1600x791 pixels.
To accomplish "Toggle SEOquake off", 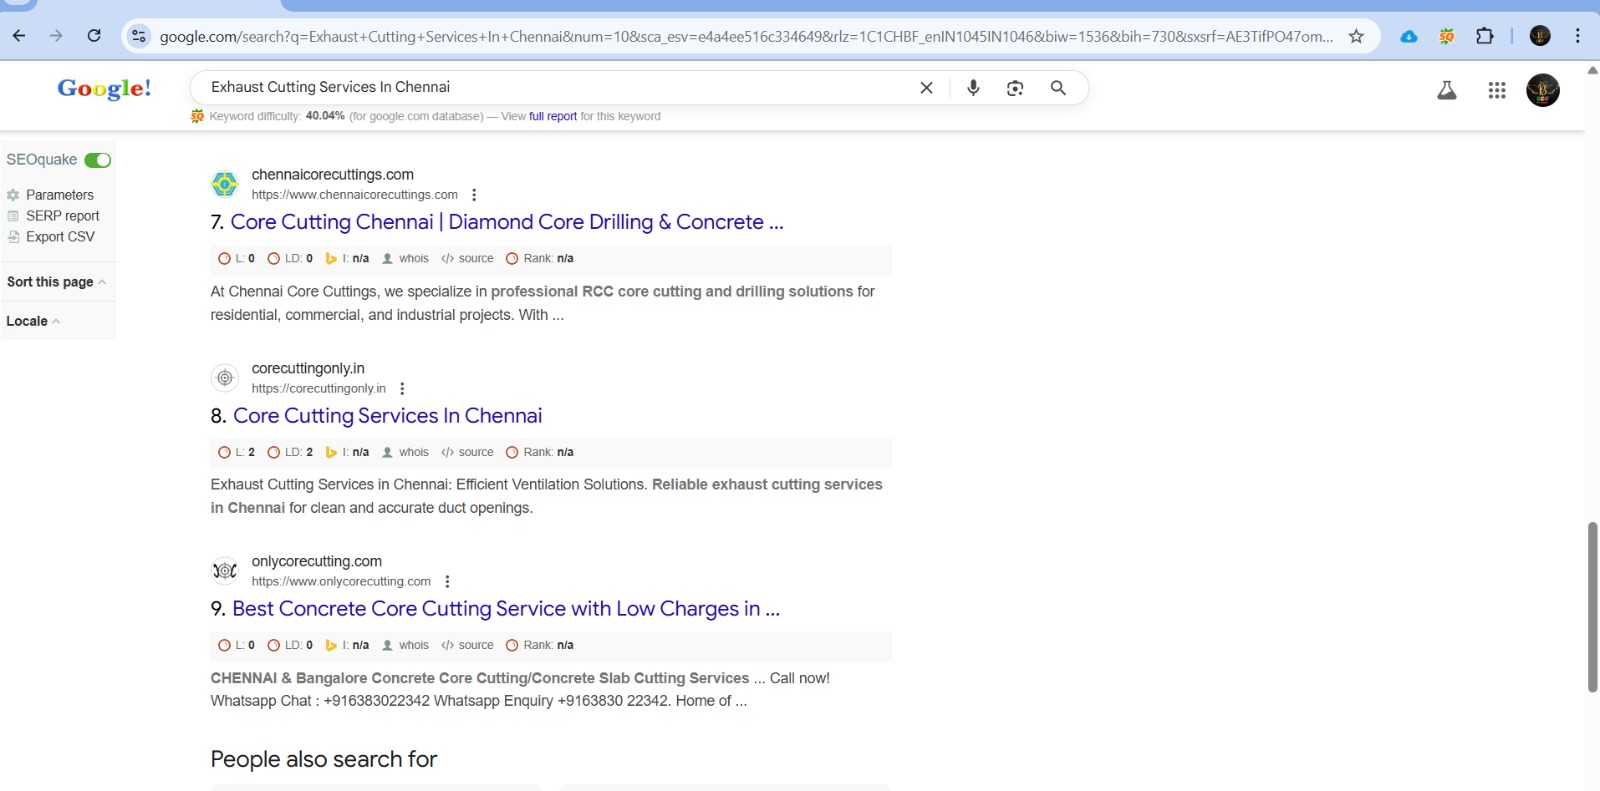I will coord(98,160).
